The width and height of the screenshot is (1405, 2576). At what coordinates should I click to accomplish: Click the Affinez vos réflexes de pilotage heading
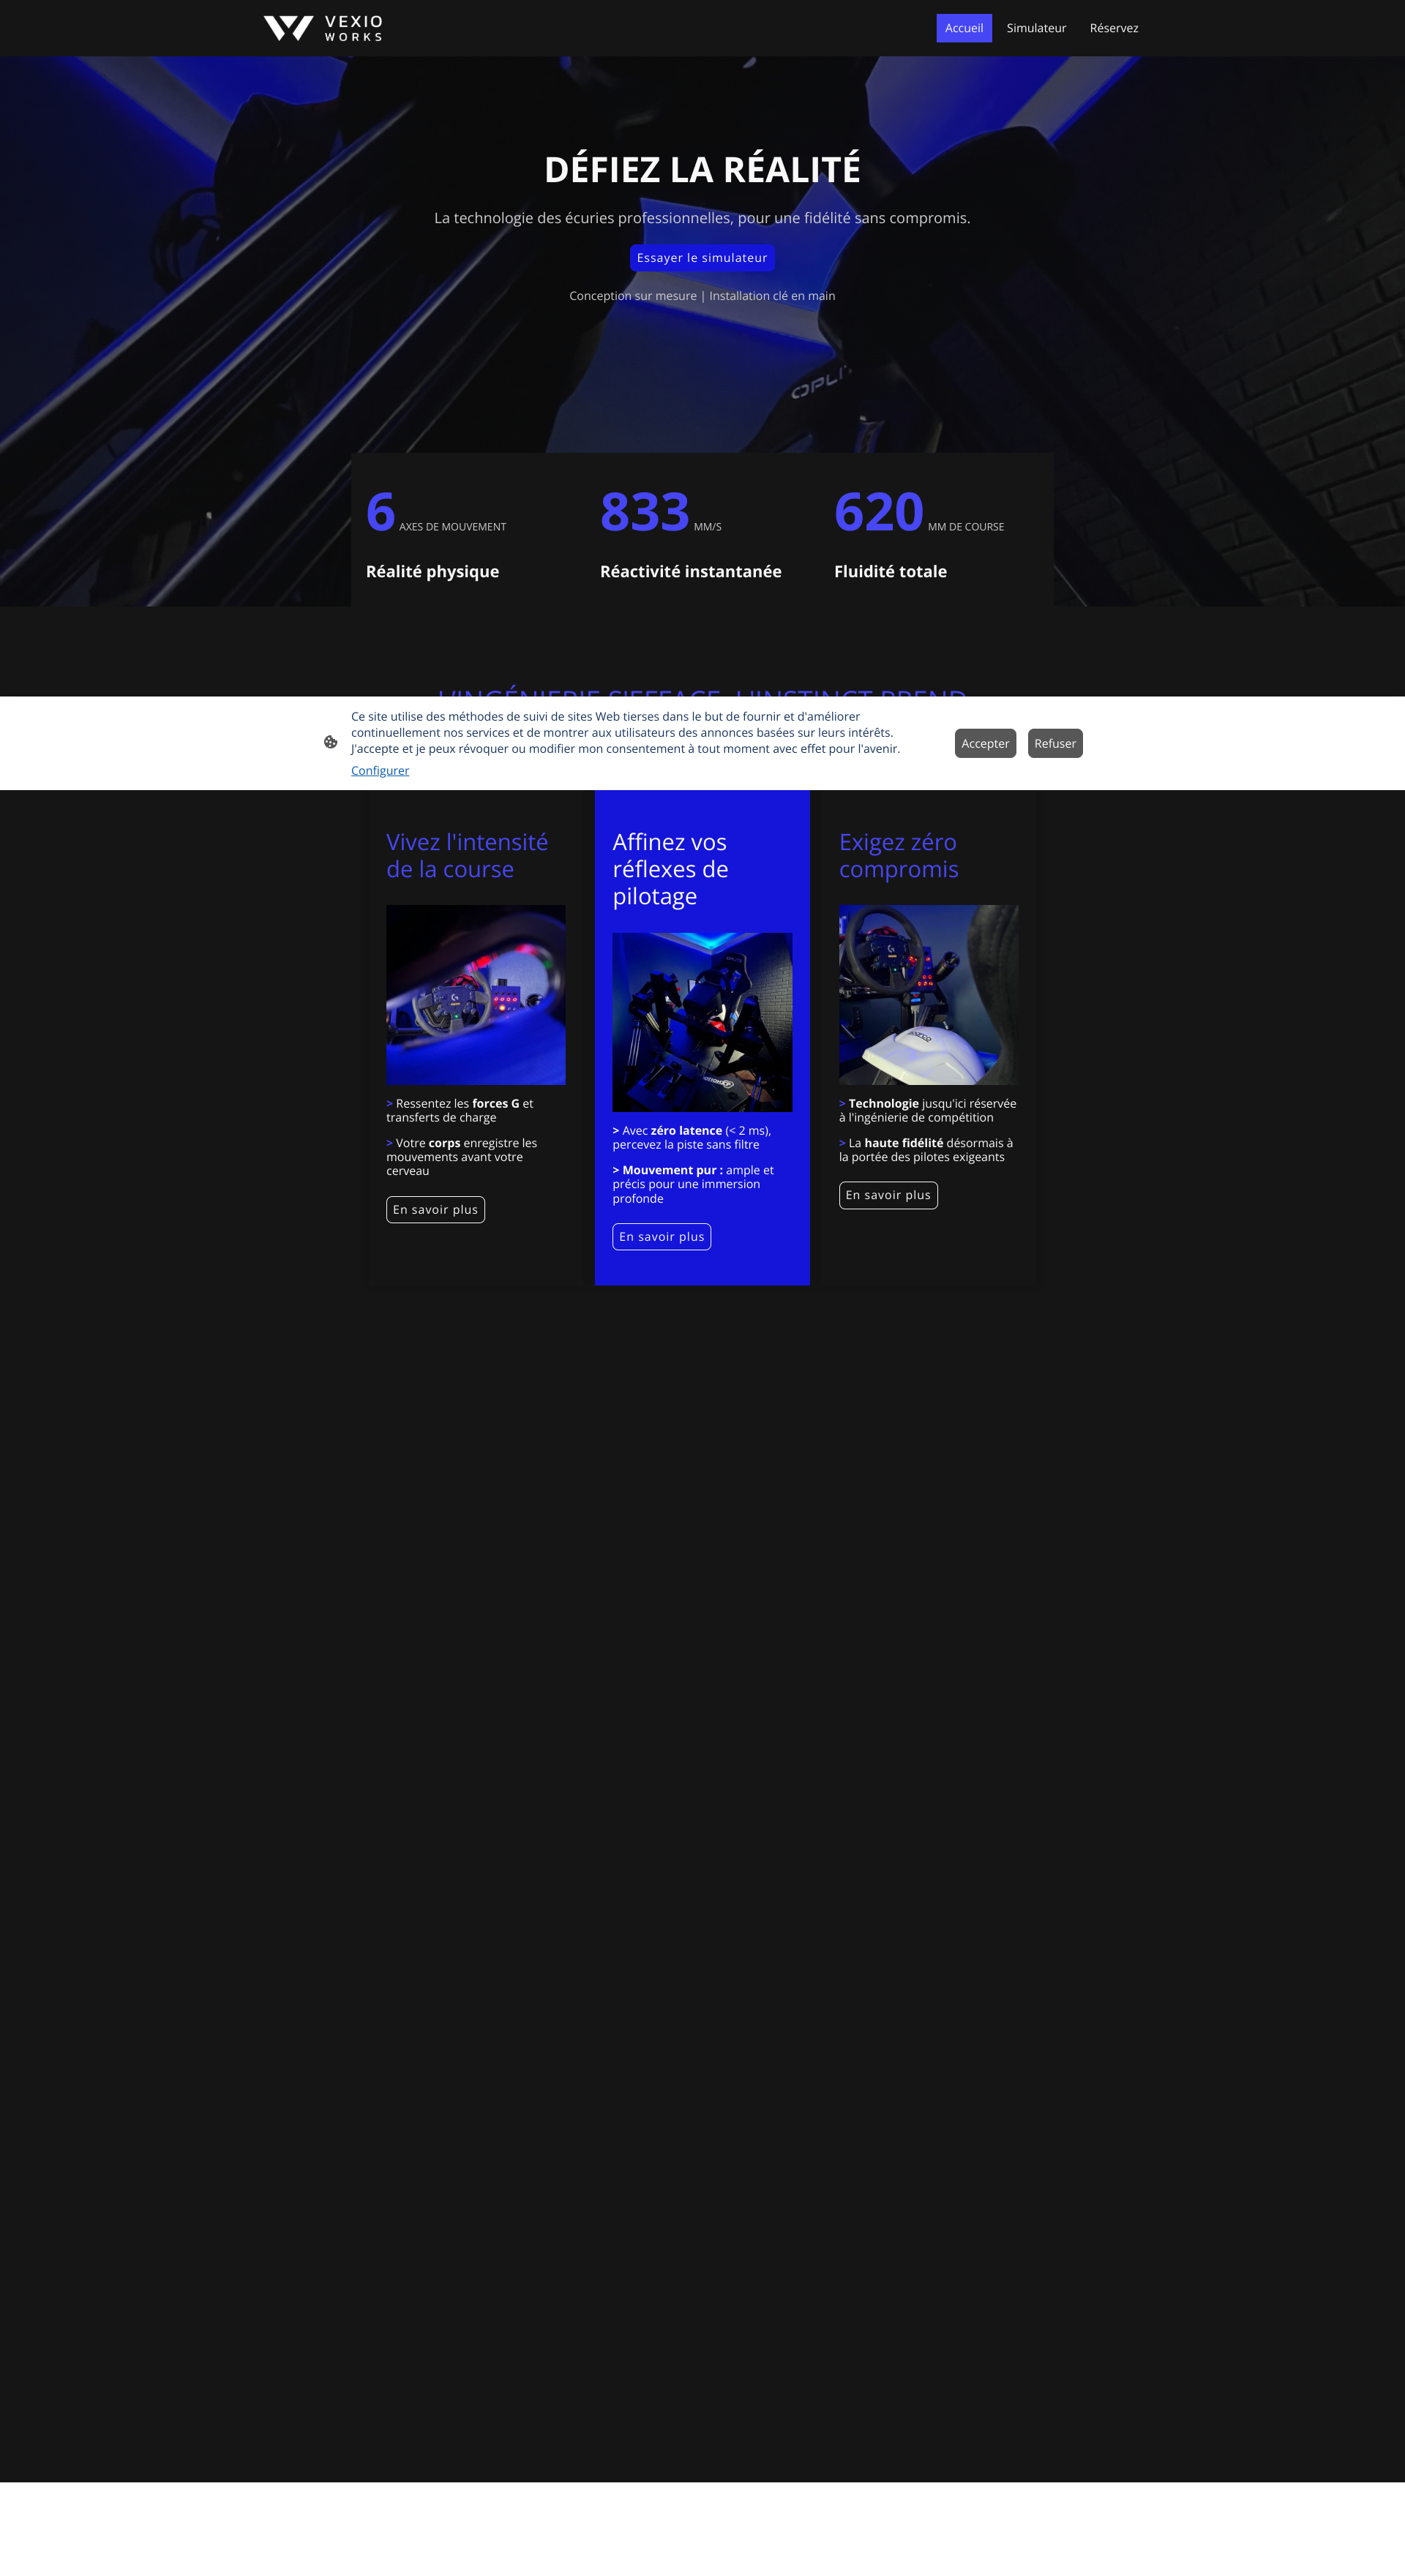(x=670, y=869)
